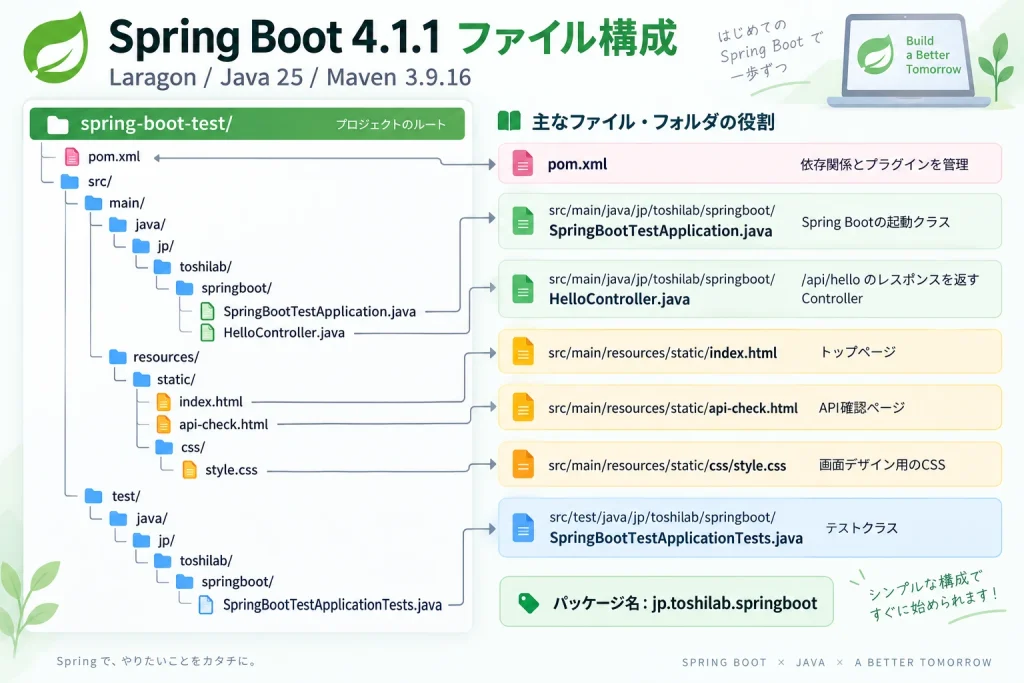Click the src/ folder icon
Screen dimensions: 1024x683
[70, 181]
